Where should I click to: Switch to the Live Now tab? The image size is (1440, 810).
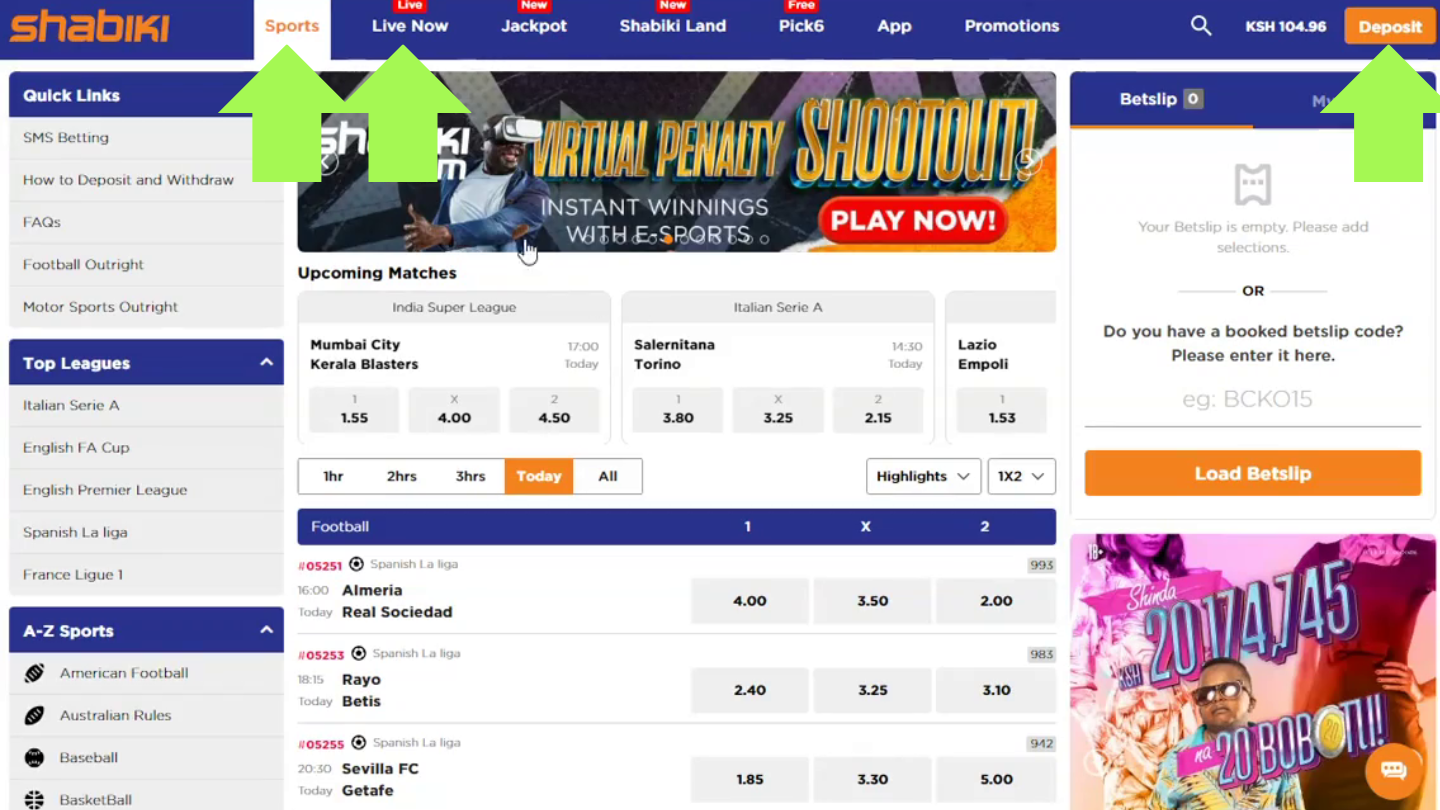(410, 26)
